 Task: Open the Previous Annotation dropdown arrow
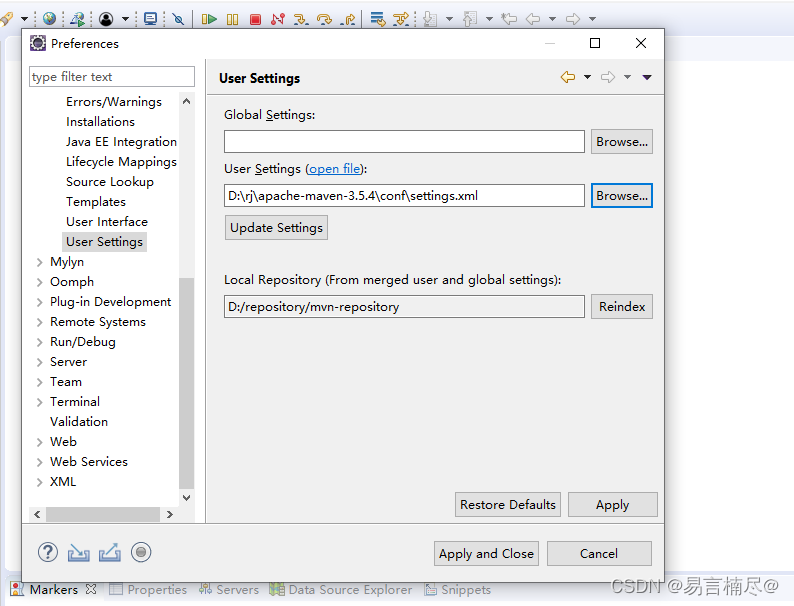click(x=489, y=19)
